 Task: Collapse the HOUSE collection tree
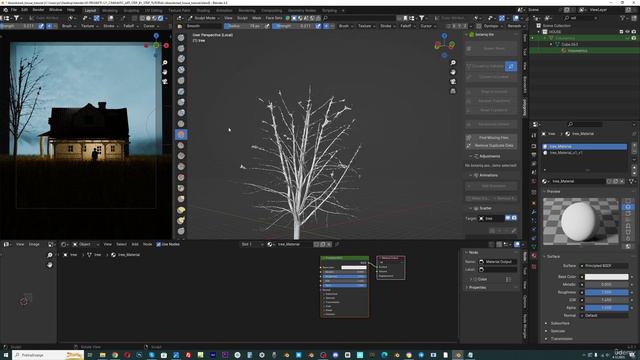click(x=539, y=31)
